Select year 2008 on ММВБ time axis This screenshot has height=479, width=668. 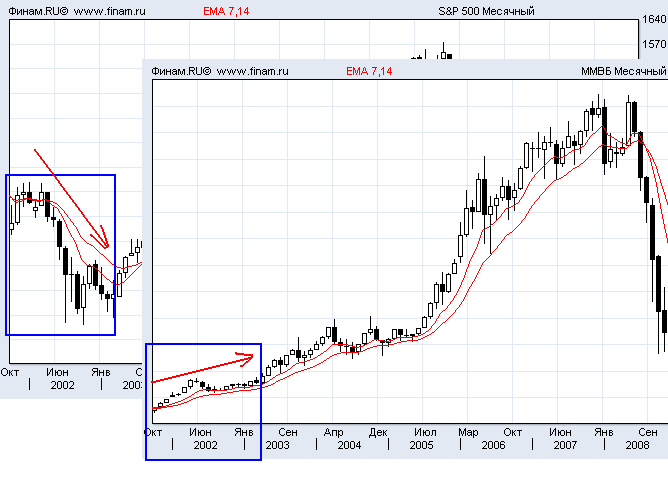[x=637, y=445]
